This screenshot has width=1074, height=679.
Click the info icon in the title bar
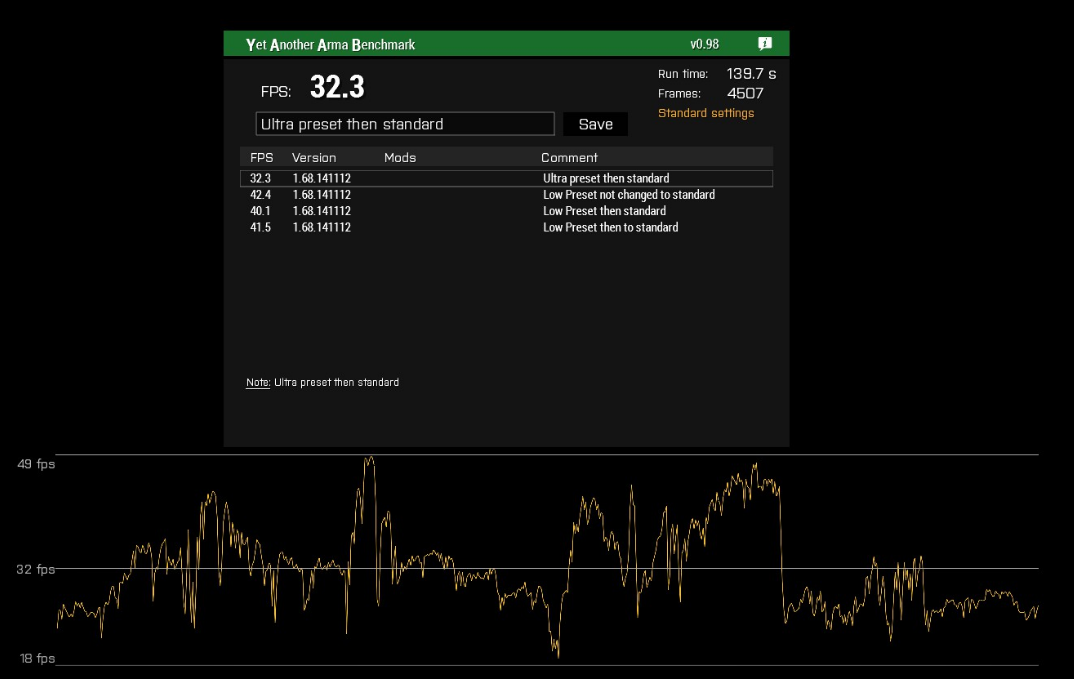[x=765, y=44]
